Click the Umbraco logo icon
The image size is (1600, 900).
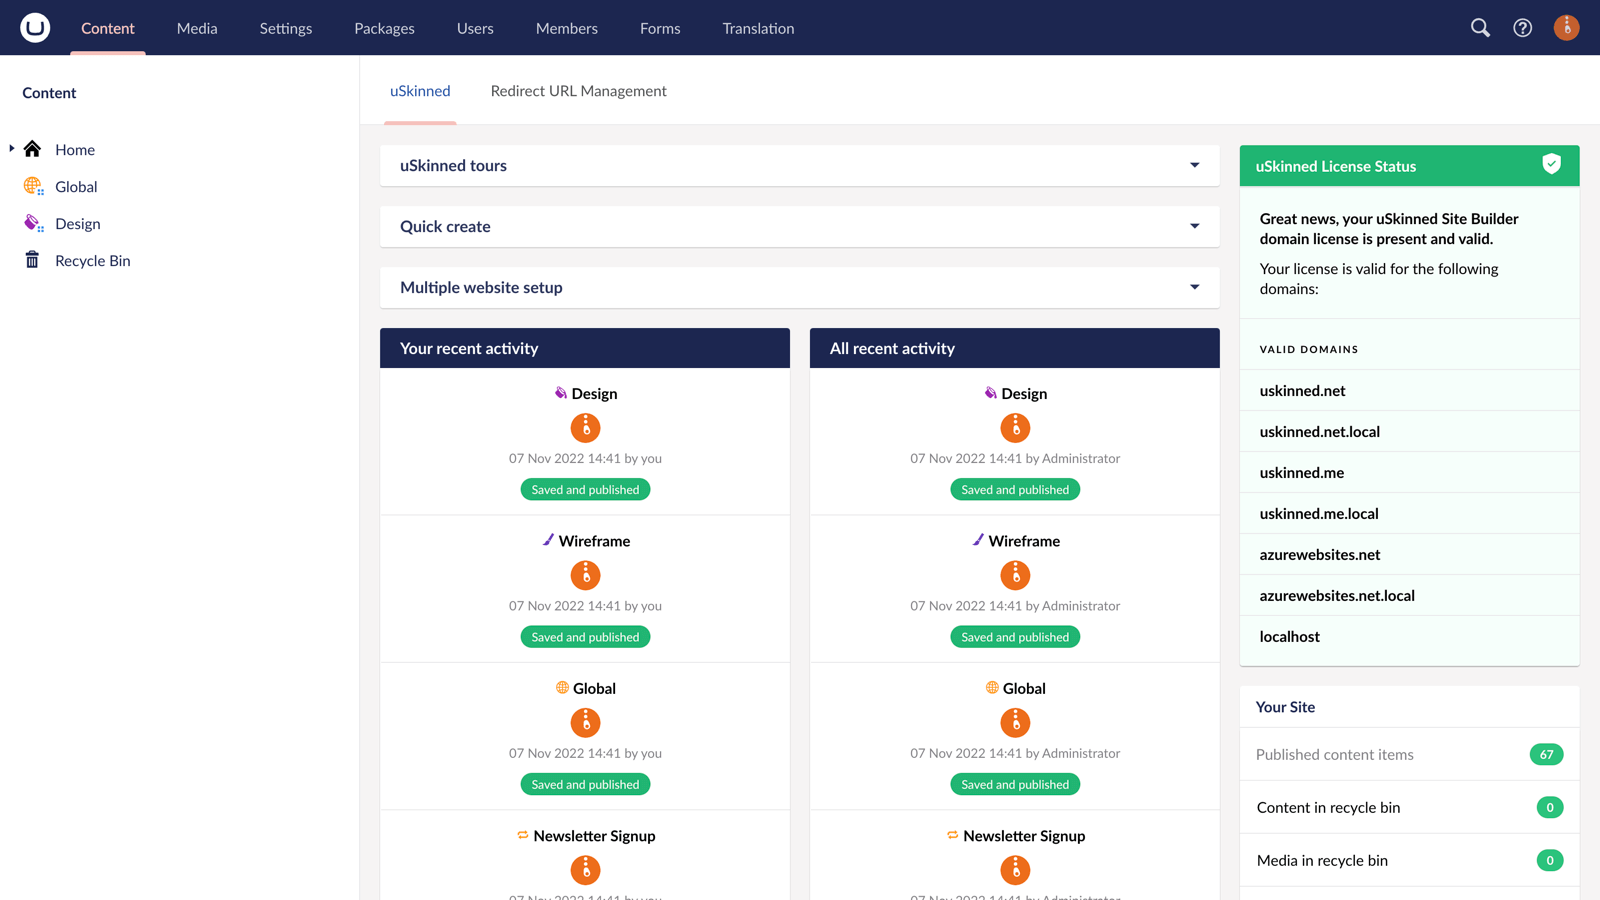35,28
